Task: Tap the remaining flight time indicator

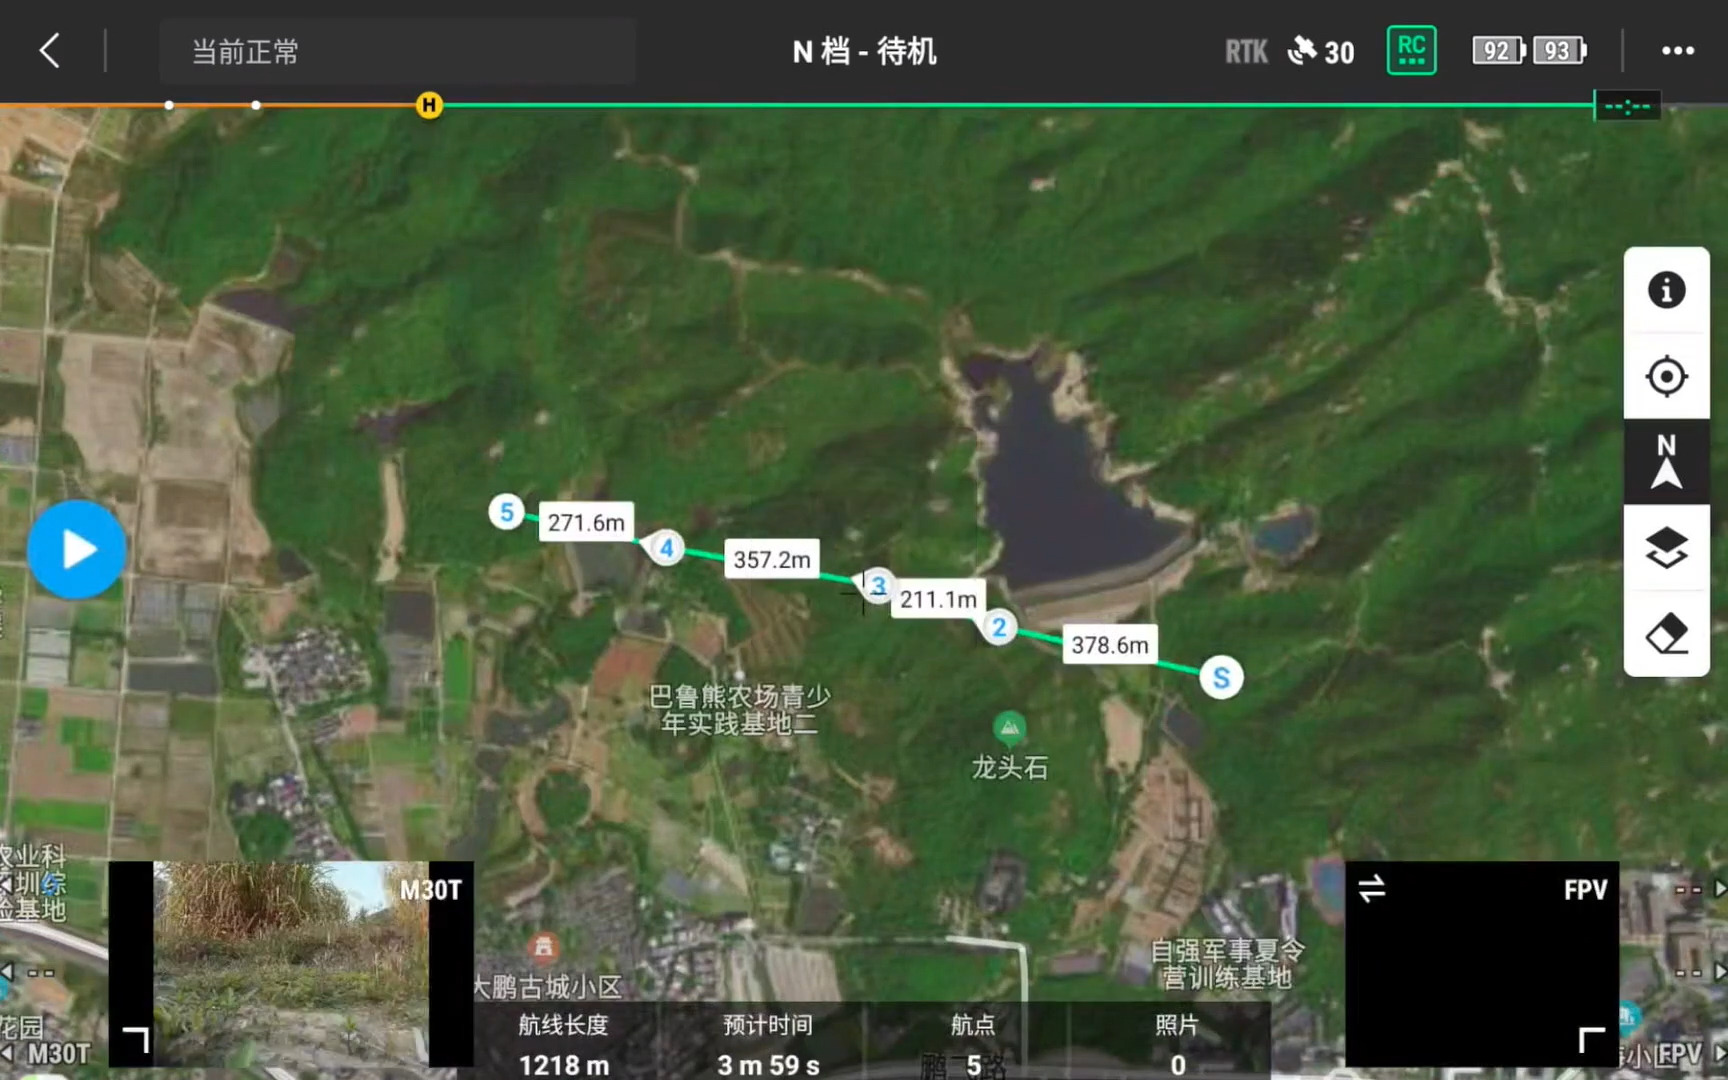Action: coord(1628,106)
